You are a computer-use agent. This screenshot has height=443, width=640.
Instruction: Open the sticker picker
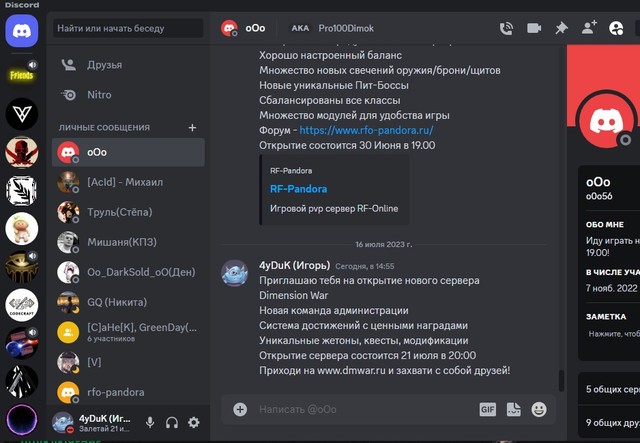coord(513,409)
